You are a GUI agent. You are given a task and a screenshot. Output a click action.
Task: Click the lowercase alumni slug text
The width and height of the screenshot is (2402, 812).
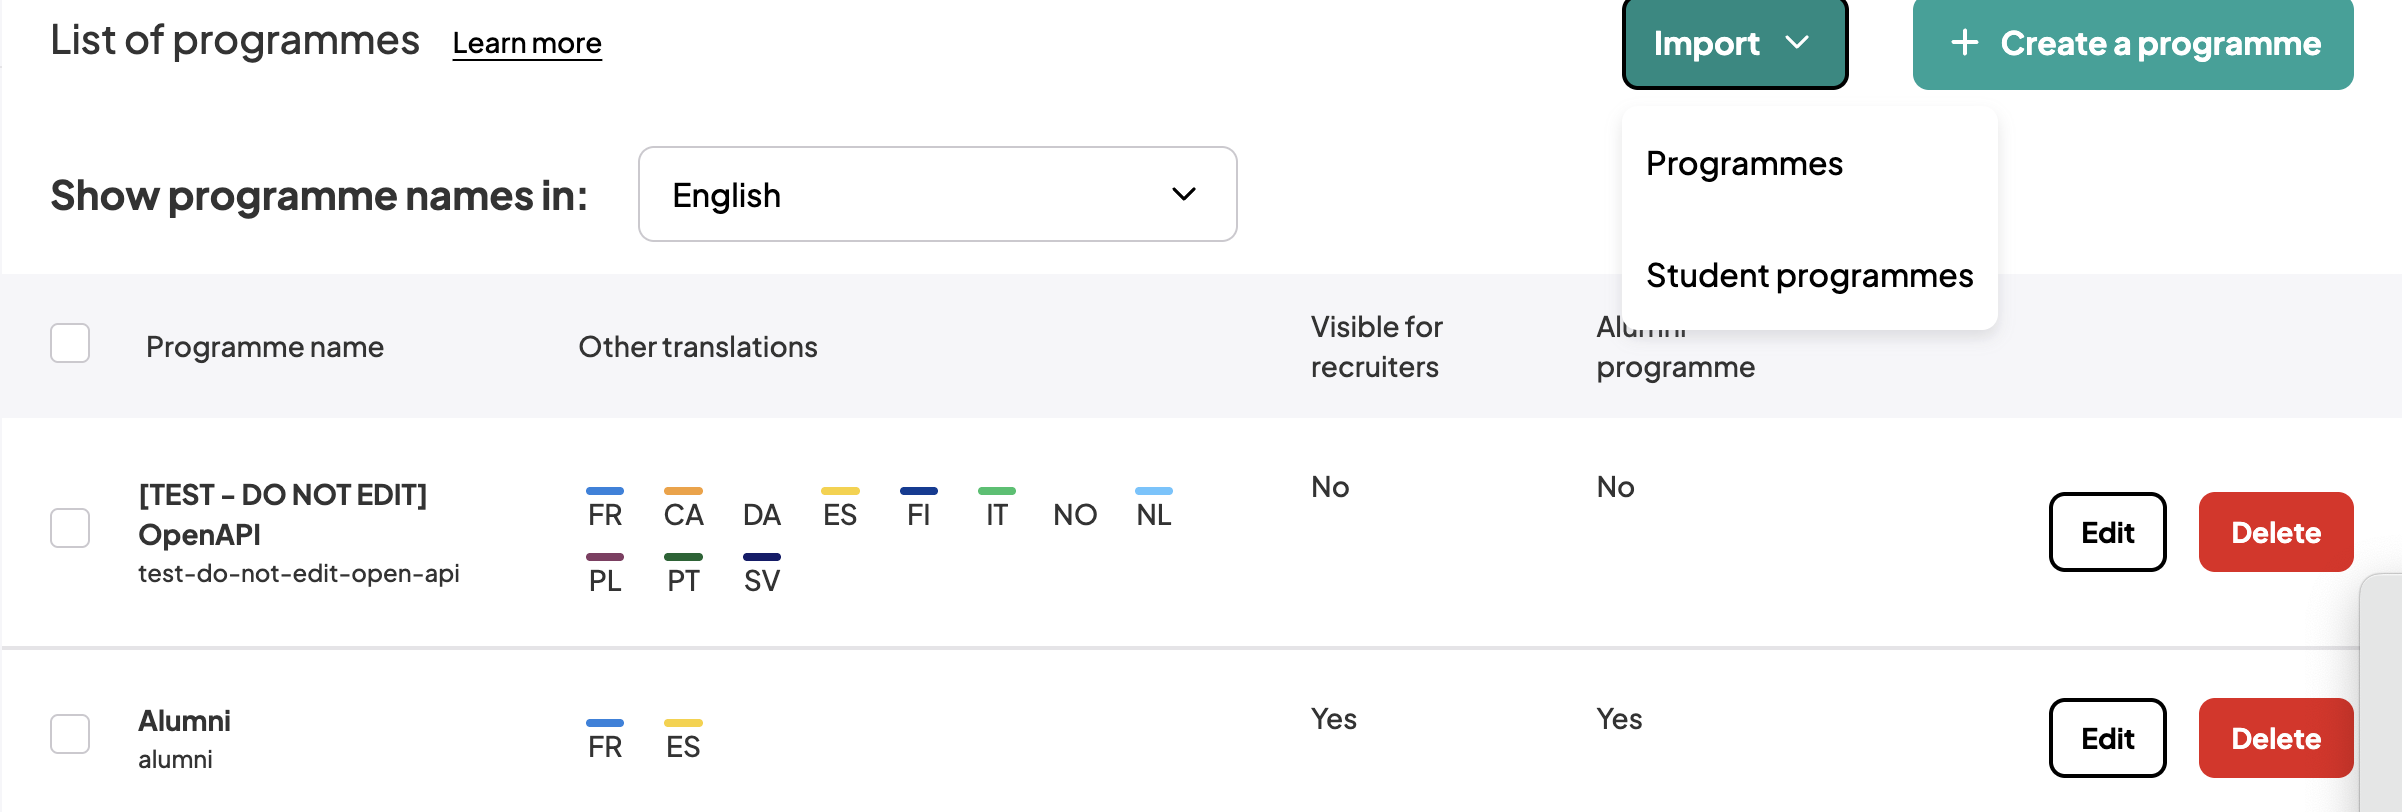click(x=175, y=759)
